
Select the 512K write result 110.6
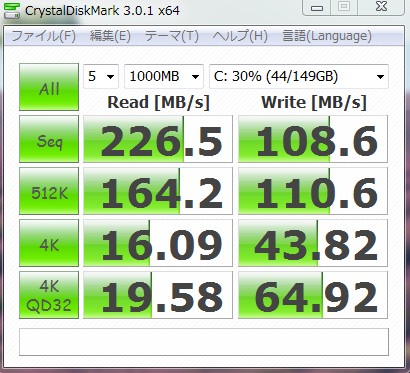pyautogui.click(x=313, y=191)
